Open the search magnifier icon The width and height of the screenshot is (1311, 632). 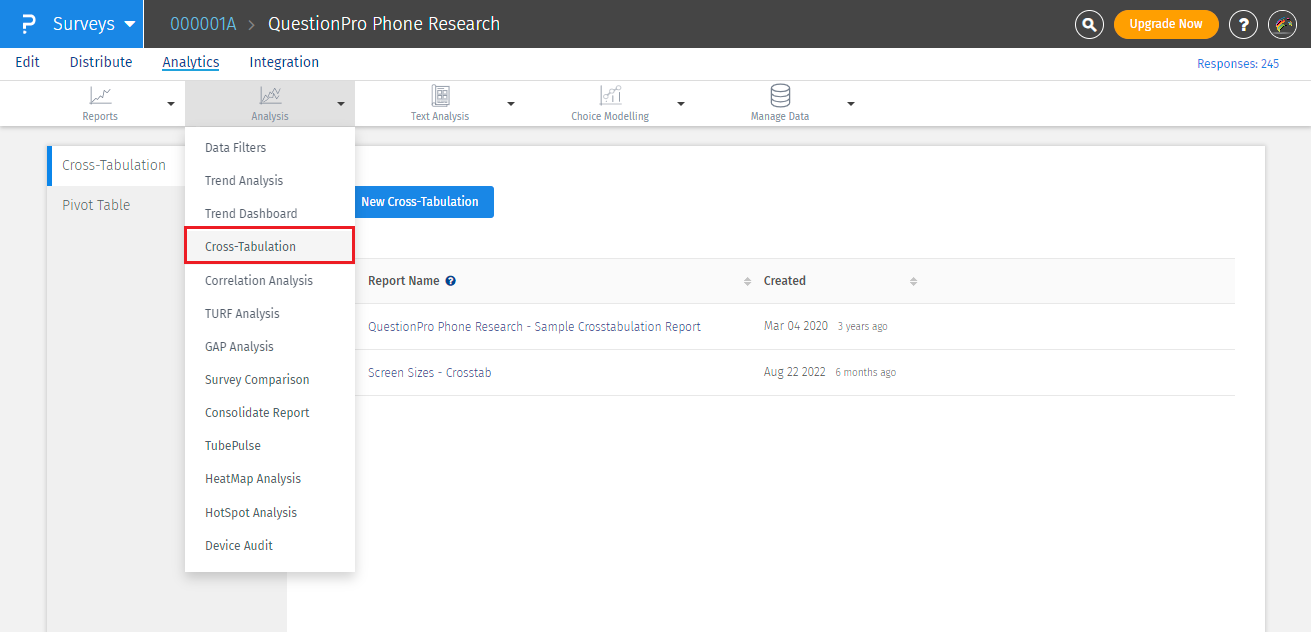point(1089,24)
